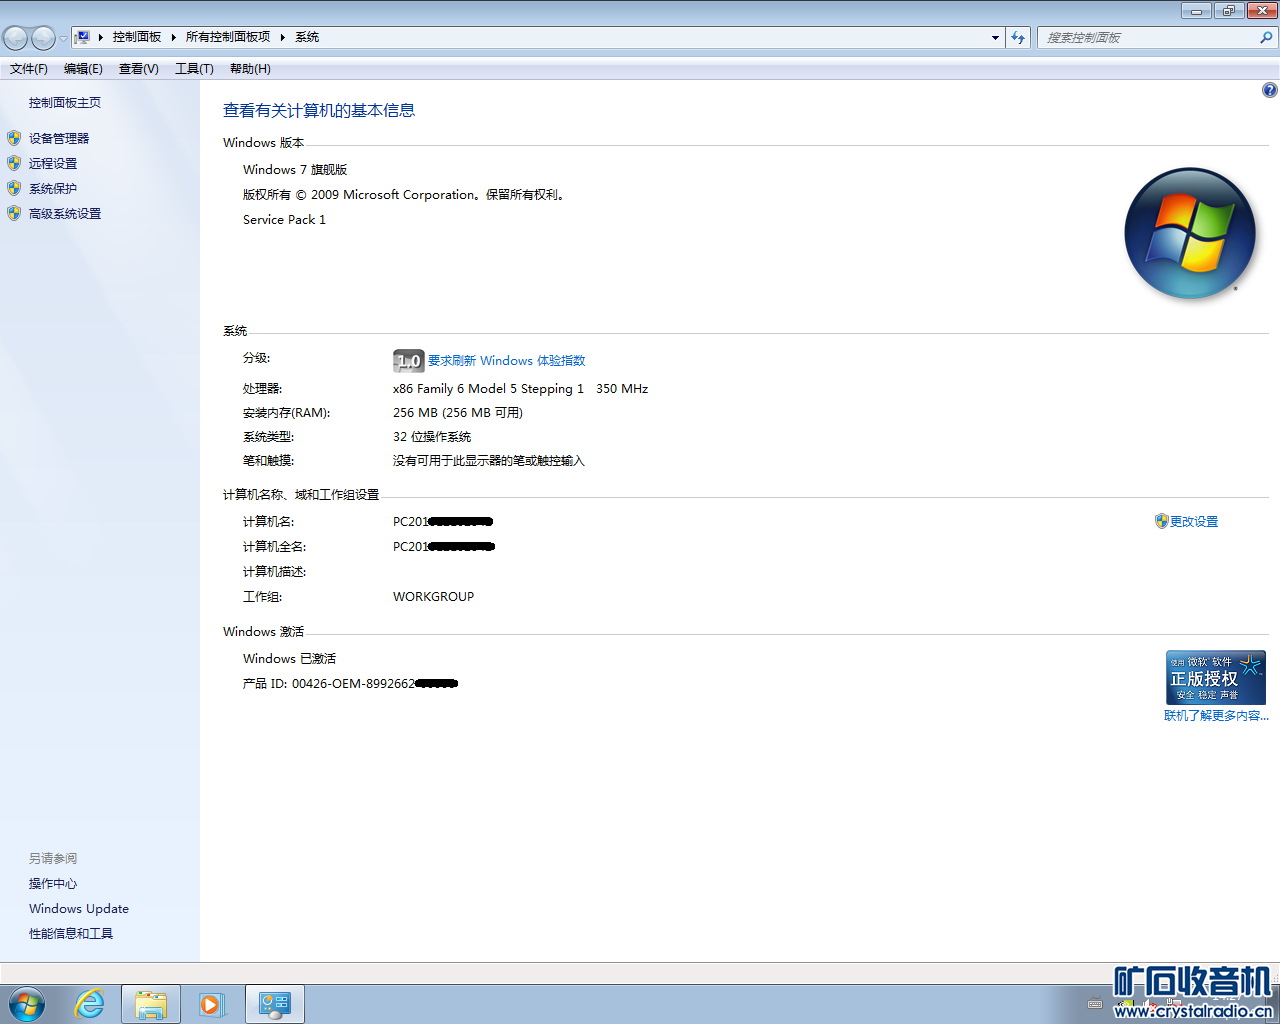Viewport: 1280px width, 1024px height.
Task: Open the blue Help question mark icon
Action: point(1270,90)
